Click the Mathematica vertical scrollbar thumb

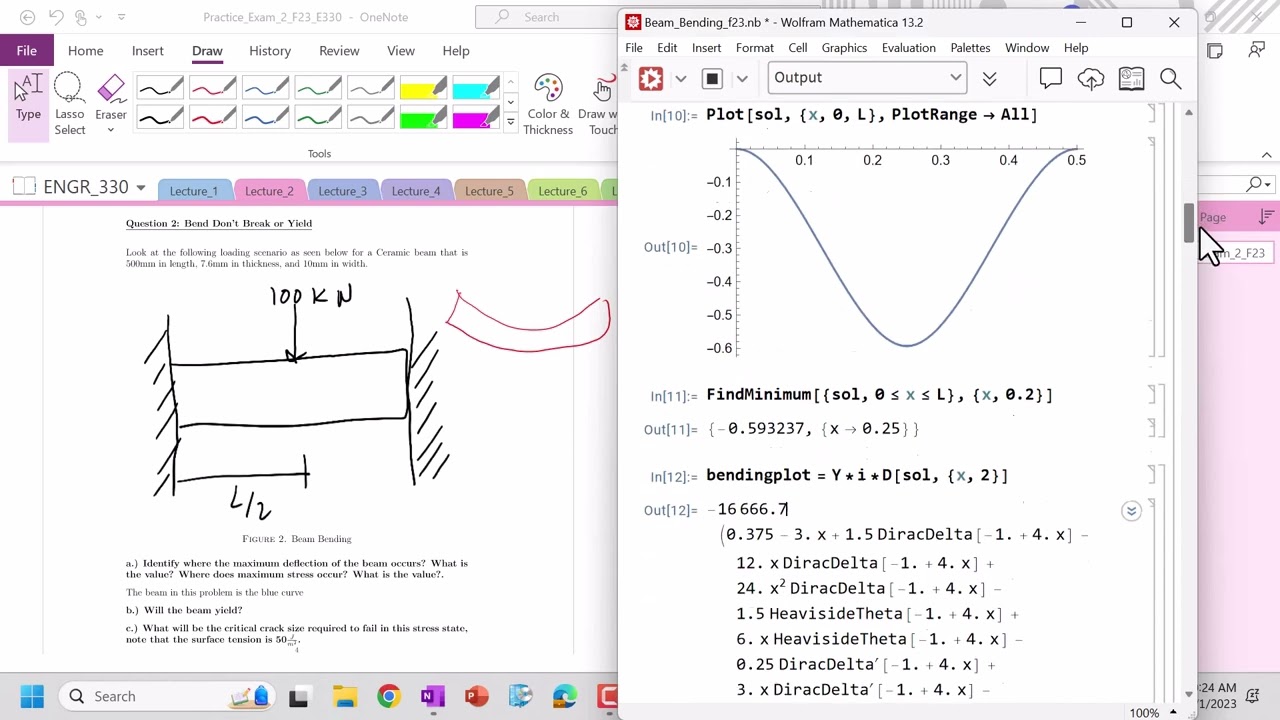[1188, 222]
